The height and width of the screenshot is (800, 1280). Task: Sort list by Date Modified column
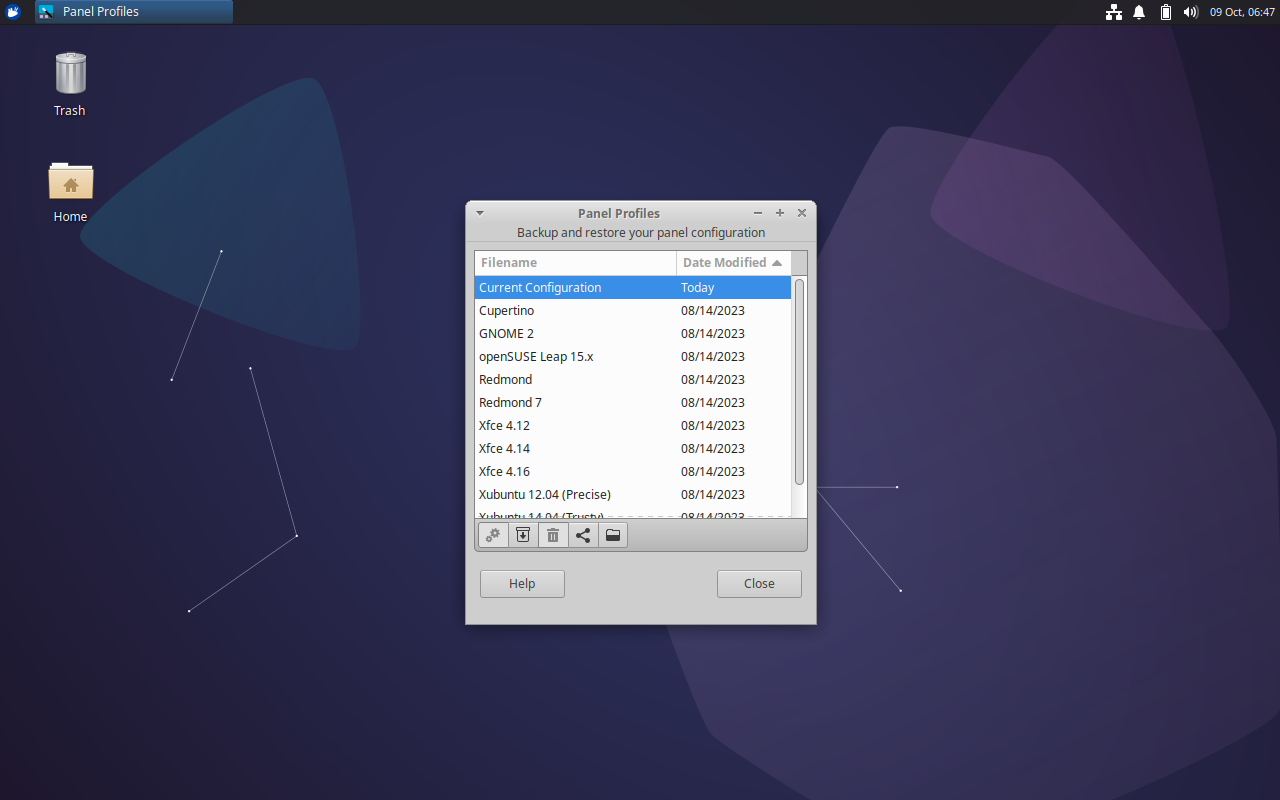tap(733, 263)
